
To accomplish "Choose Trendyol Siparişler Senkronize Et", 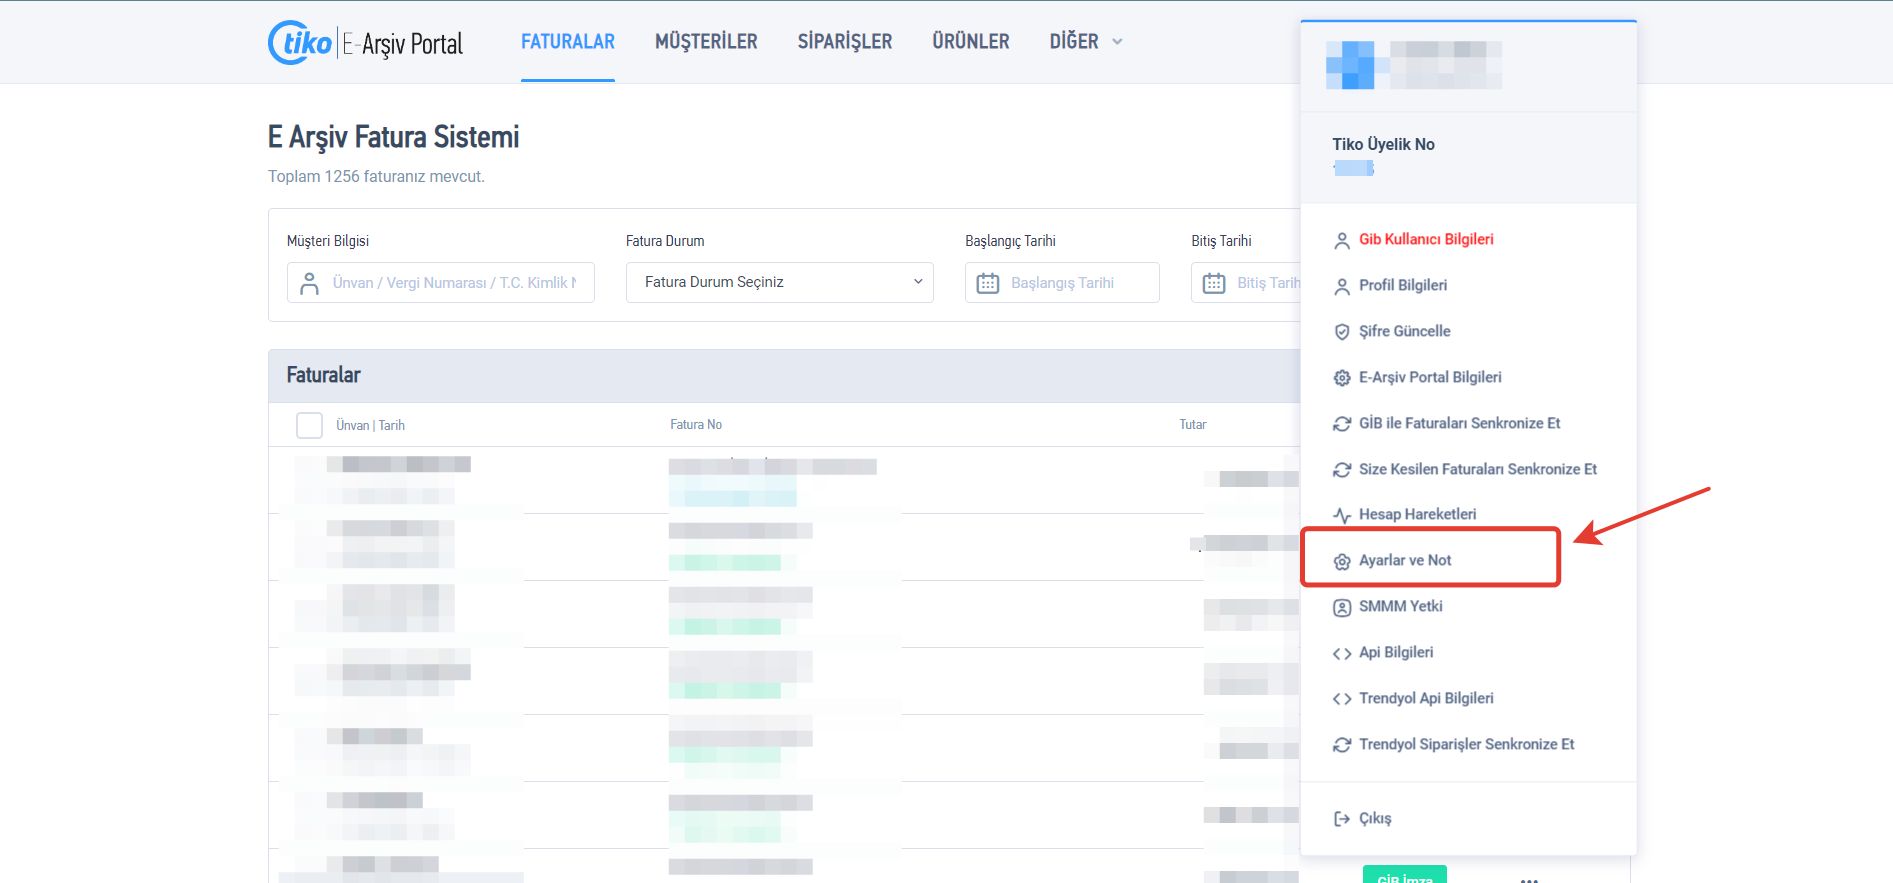I will [x=1466, y=744].
